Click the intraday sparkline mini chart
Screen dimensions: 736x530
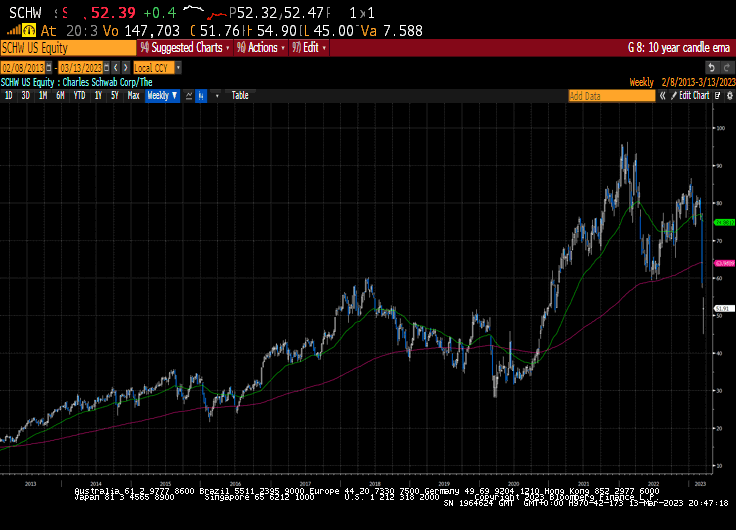click(205, 12)
